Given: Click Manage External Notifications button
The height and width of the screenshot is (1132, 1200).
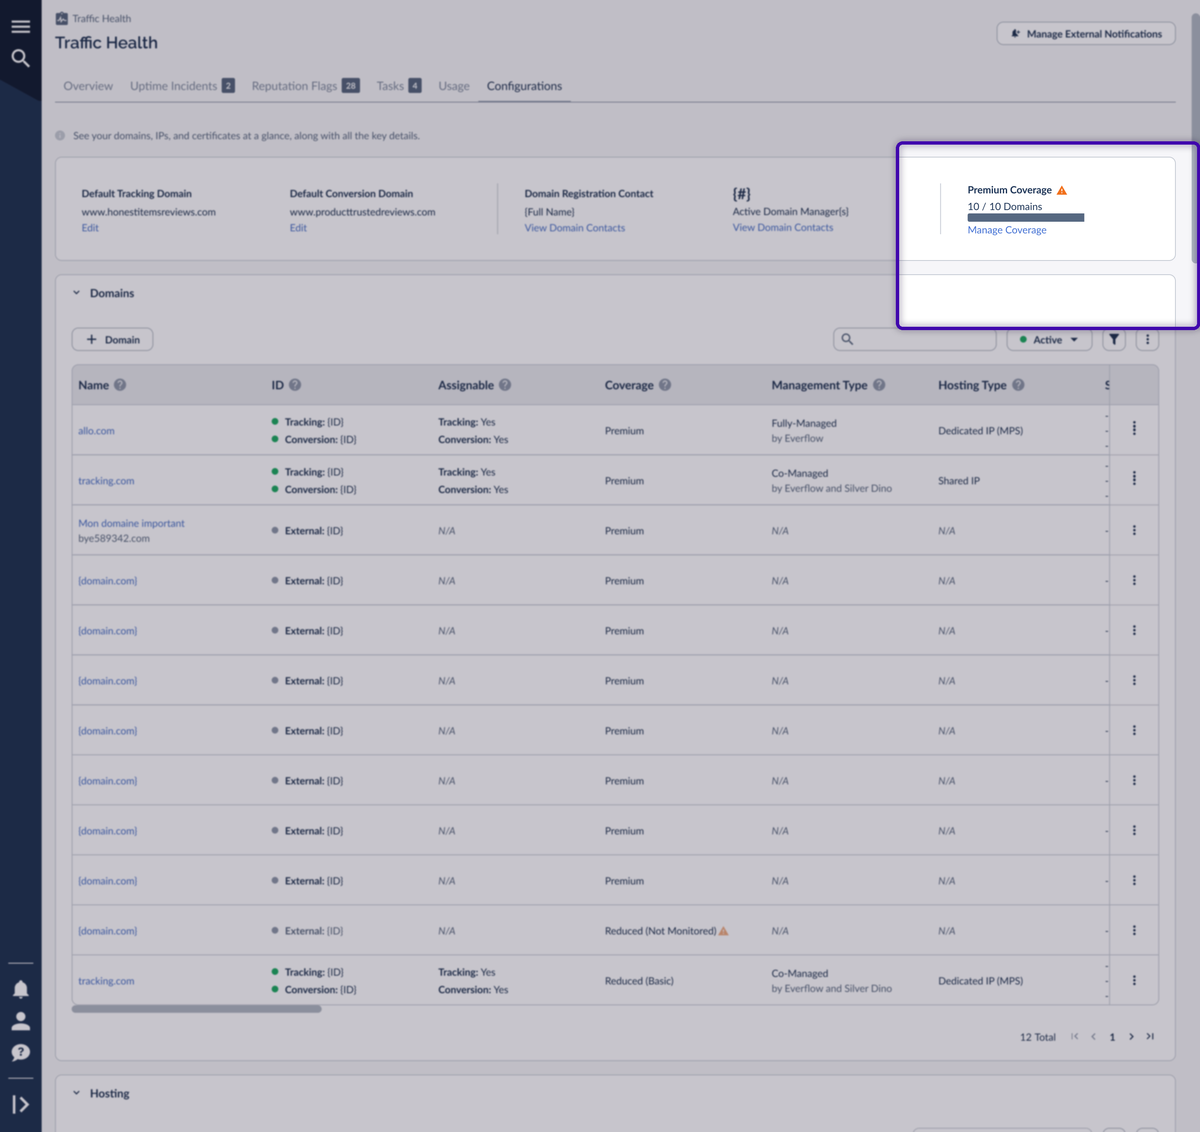Looking at the screenshot, I should [1086, 33].
